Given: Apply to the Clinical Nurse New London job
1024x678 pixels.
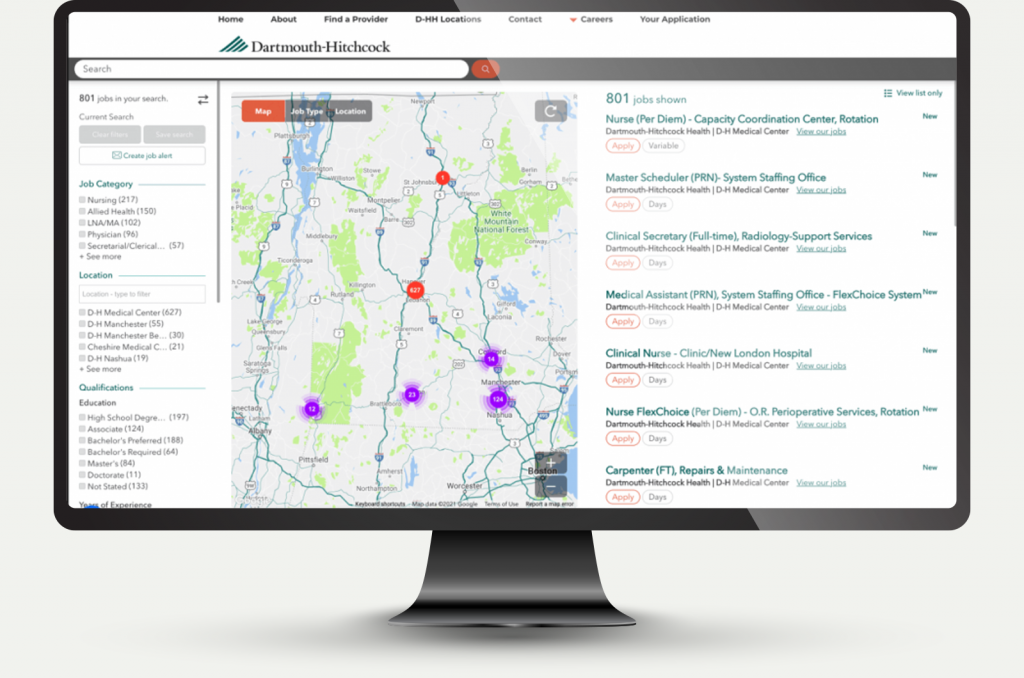Looking at the screenshot, I should point(622,380).
